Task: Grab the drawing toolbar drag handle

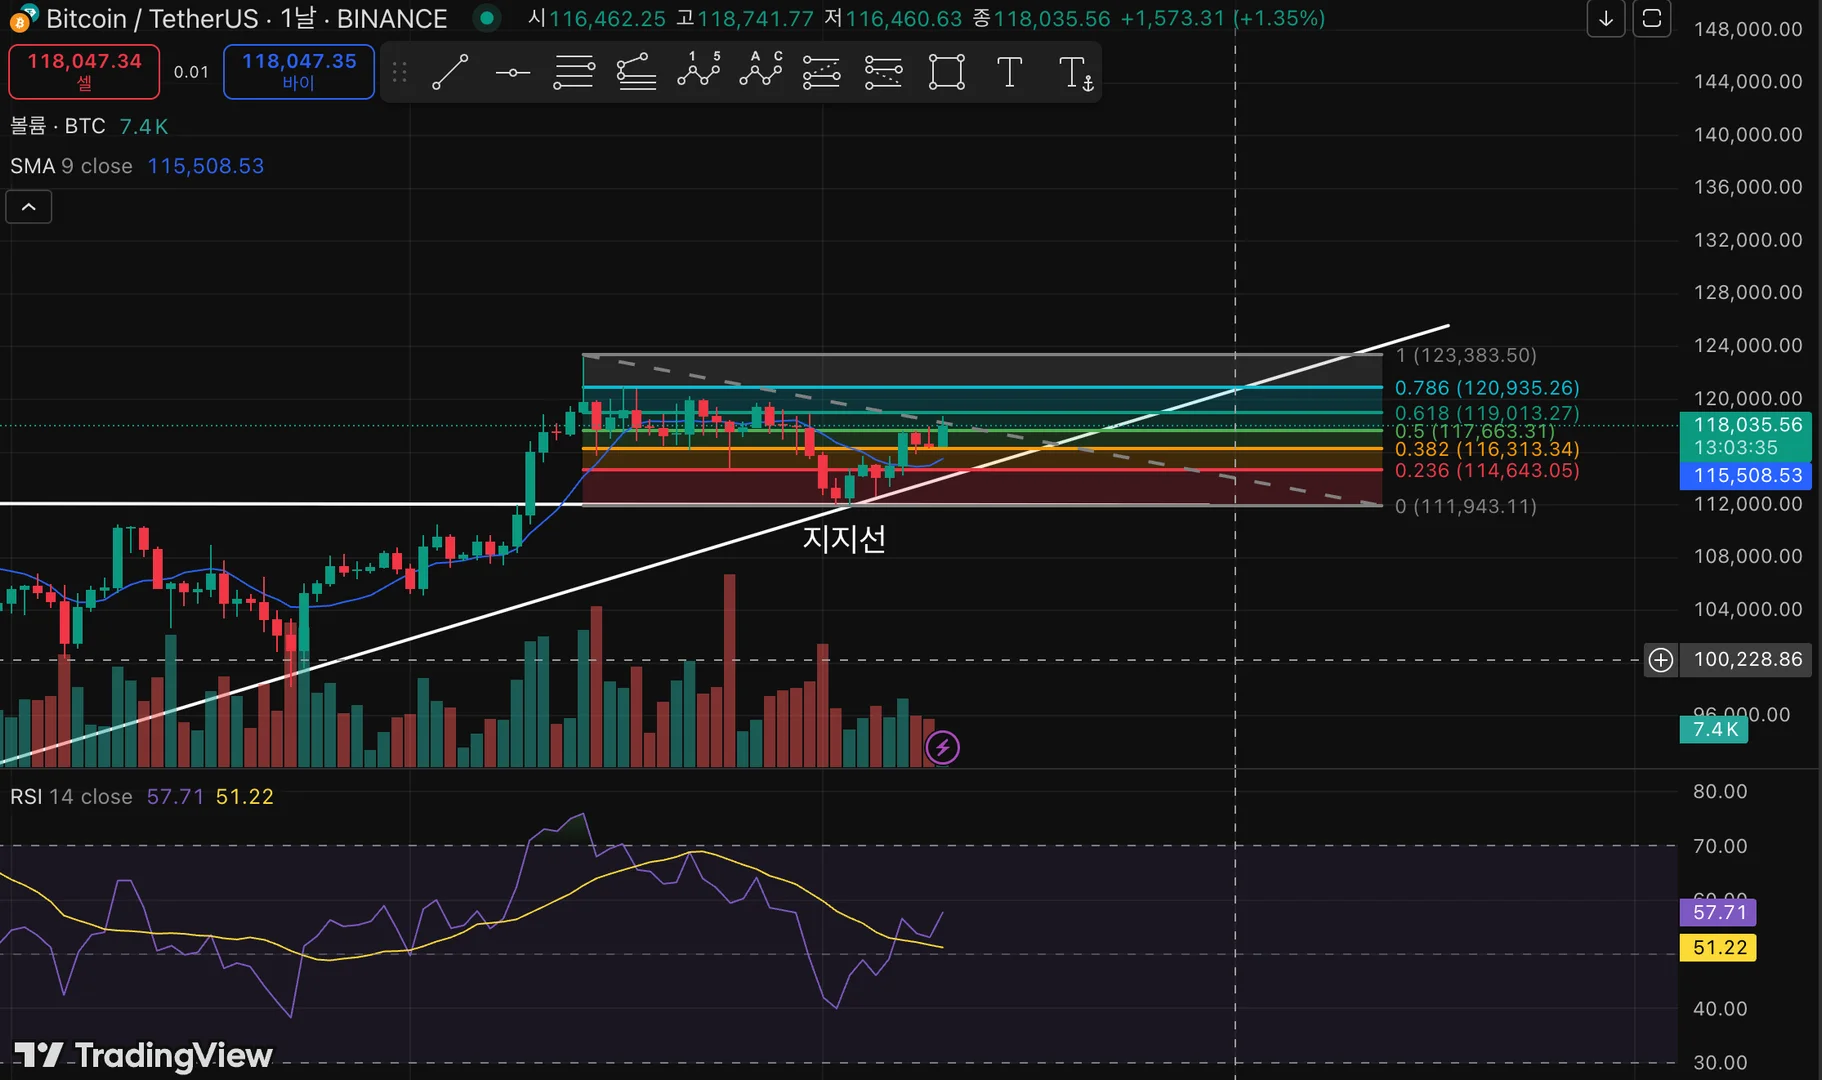Action: pos(399,72)
